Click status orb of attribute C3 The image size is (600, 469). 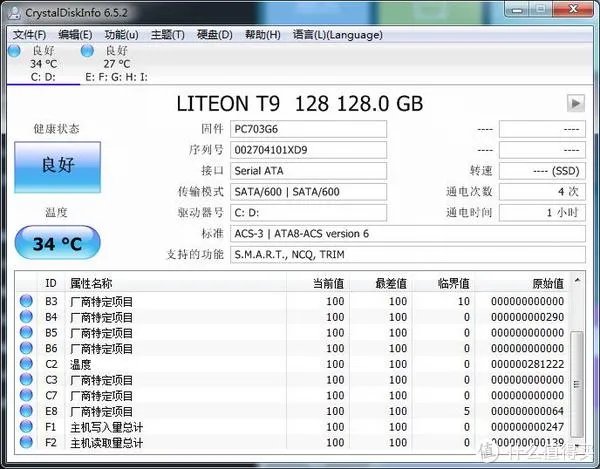26,379
